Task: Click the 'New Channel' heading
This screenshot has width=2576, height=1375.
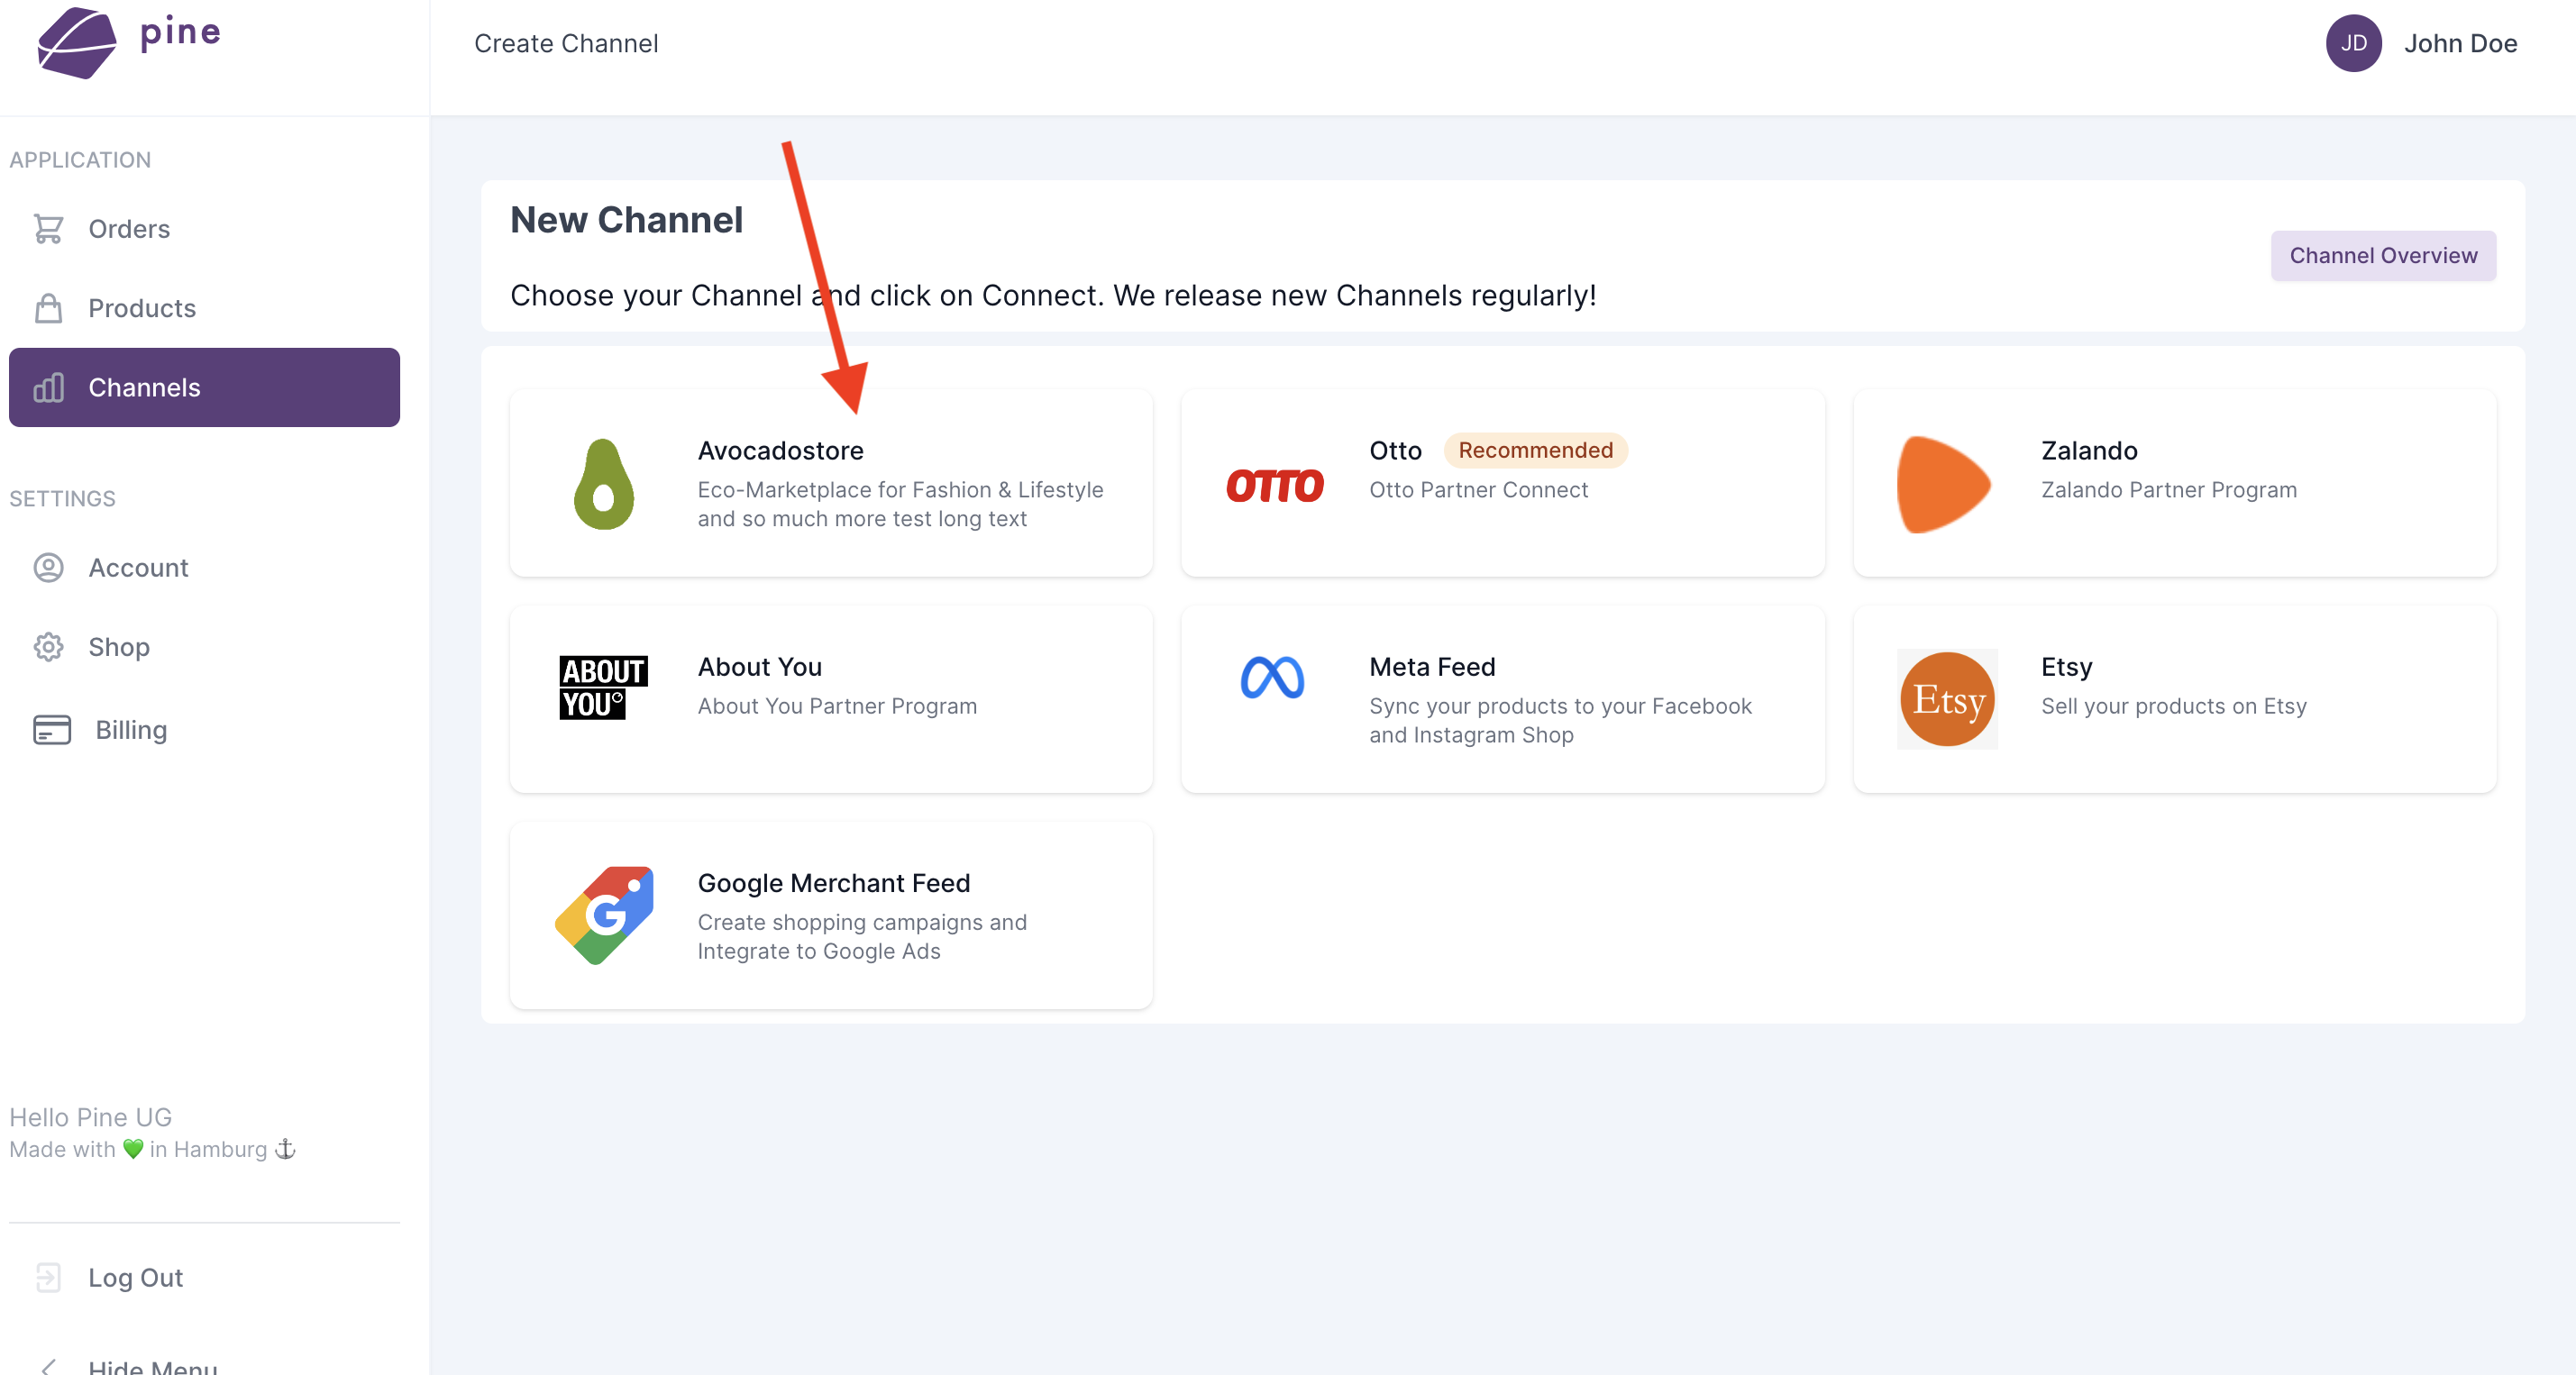Action: click(x=626, y=220)
